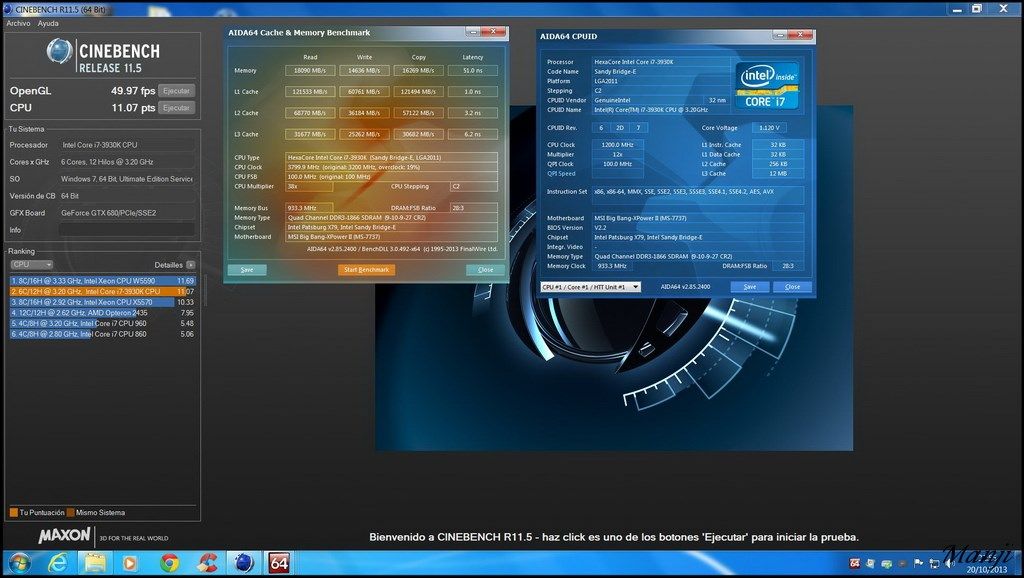Select ranking entry Xeon CPU W5590
1024x578 pixels.
pos(103,281)
